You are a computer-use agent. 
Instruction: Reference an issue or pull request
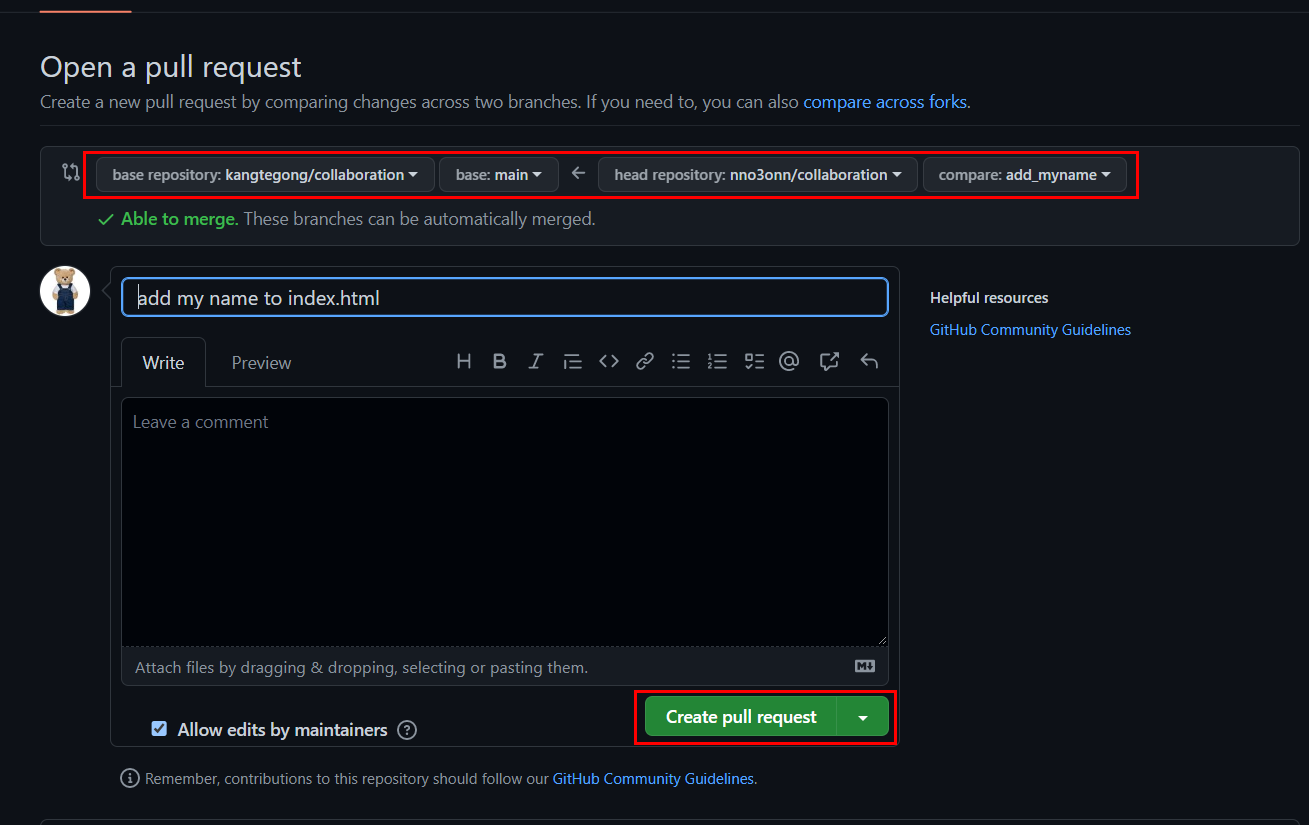(x=829, y=362)
